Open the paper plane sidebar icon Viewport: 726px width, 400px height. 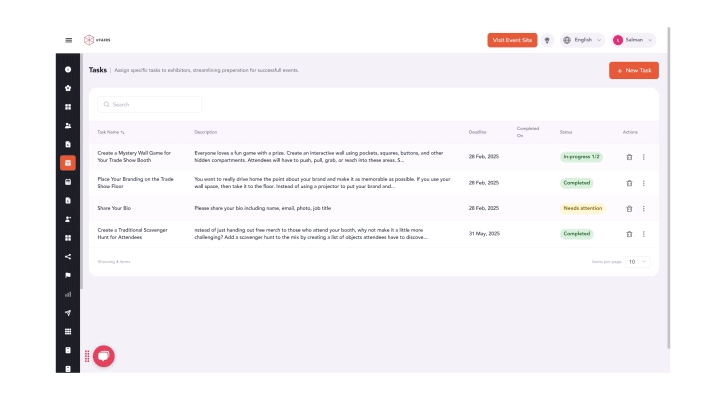click(68, 313)
